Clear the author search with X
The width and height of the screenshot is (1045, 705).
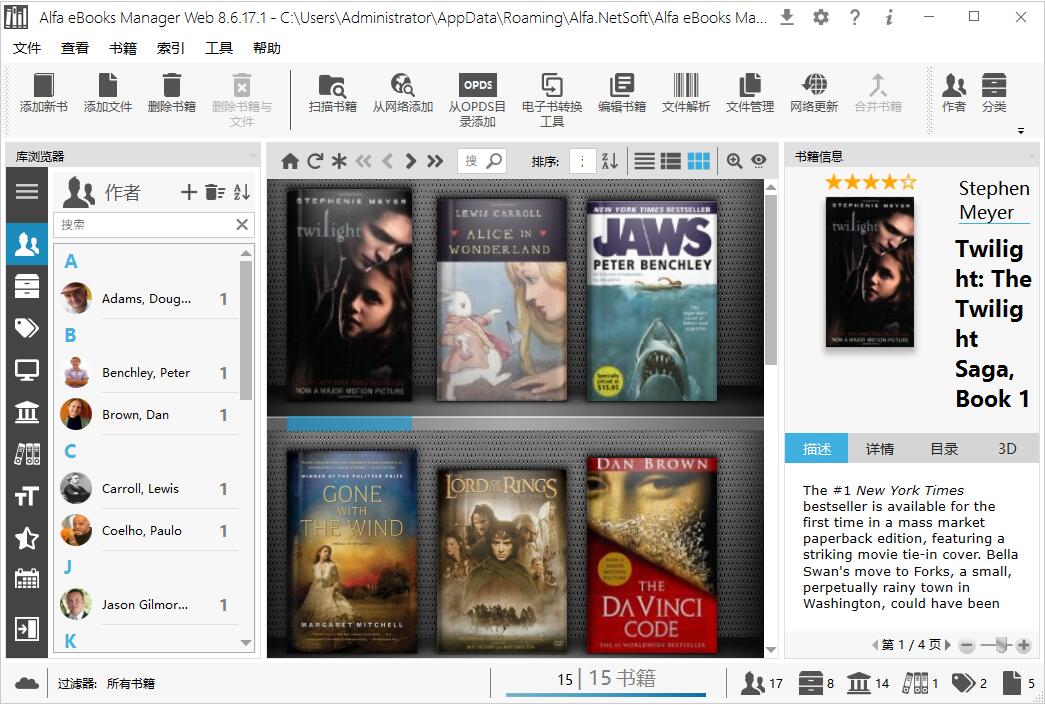[x=242, y=225]
